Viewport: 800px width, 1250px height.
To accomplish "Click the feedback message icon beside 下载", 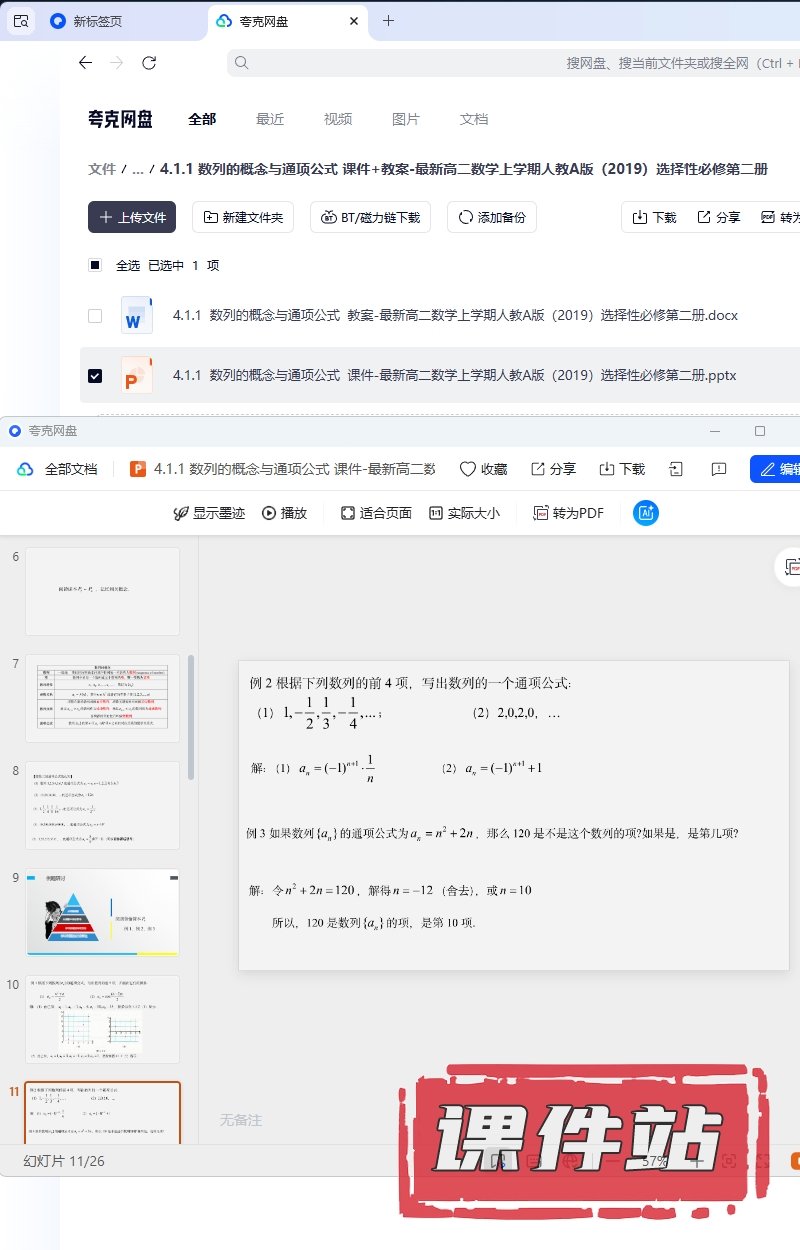I will [718, 469].
